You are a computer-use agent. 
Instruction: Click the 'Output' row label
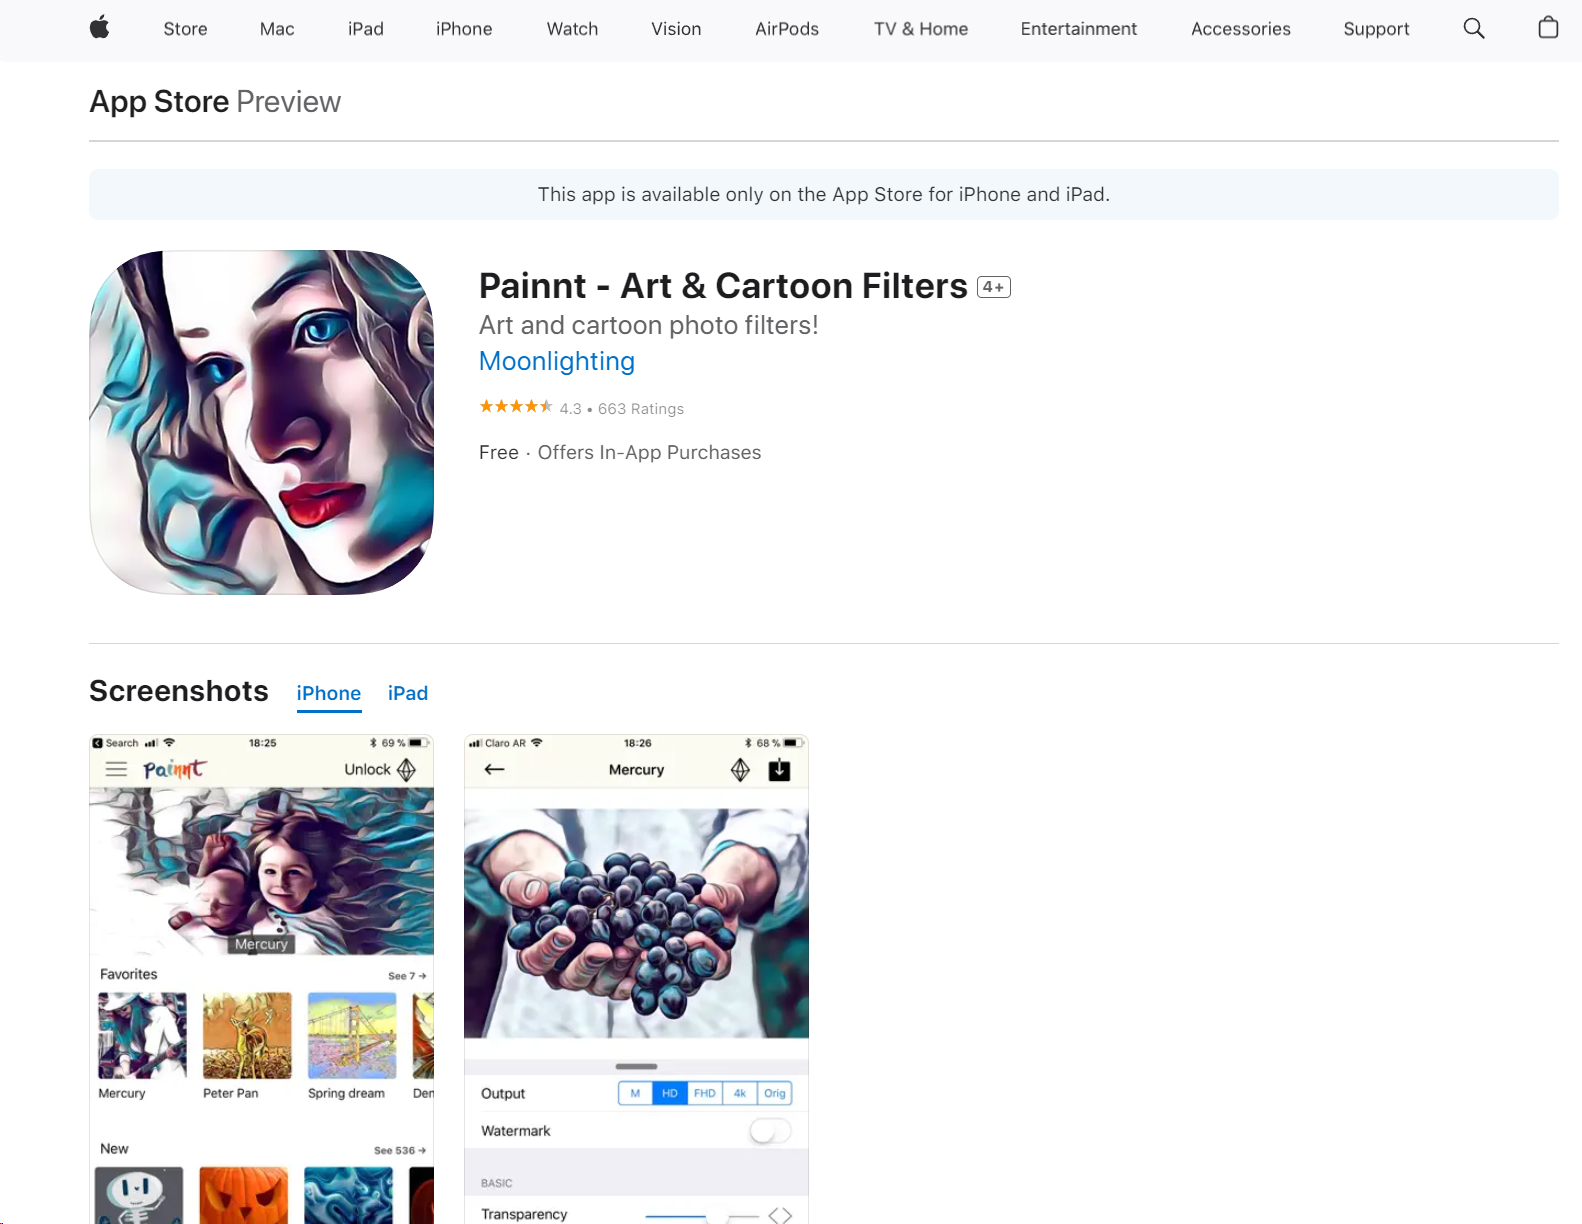point(503,1093)
